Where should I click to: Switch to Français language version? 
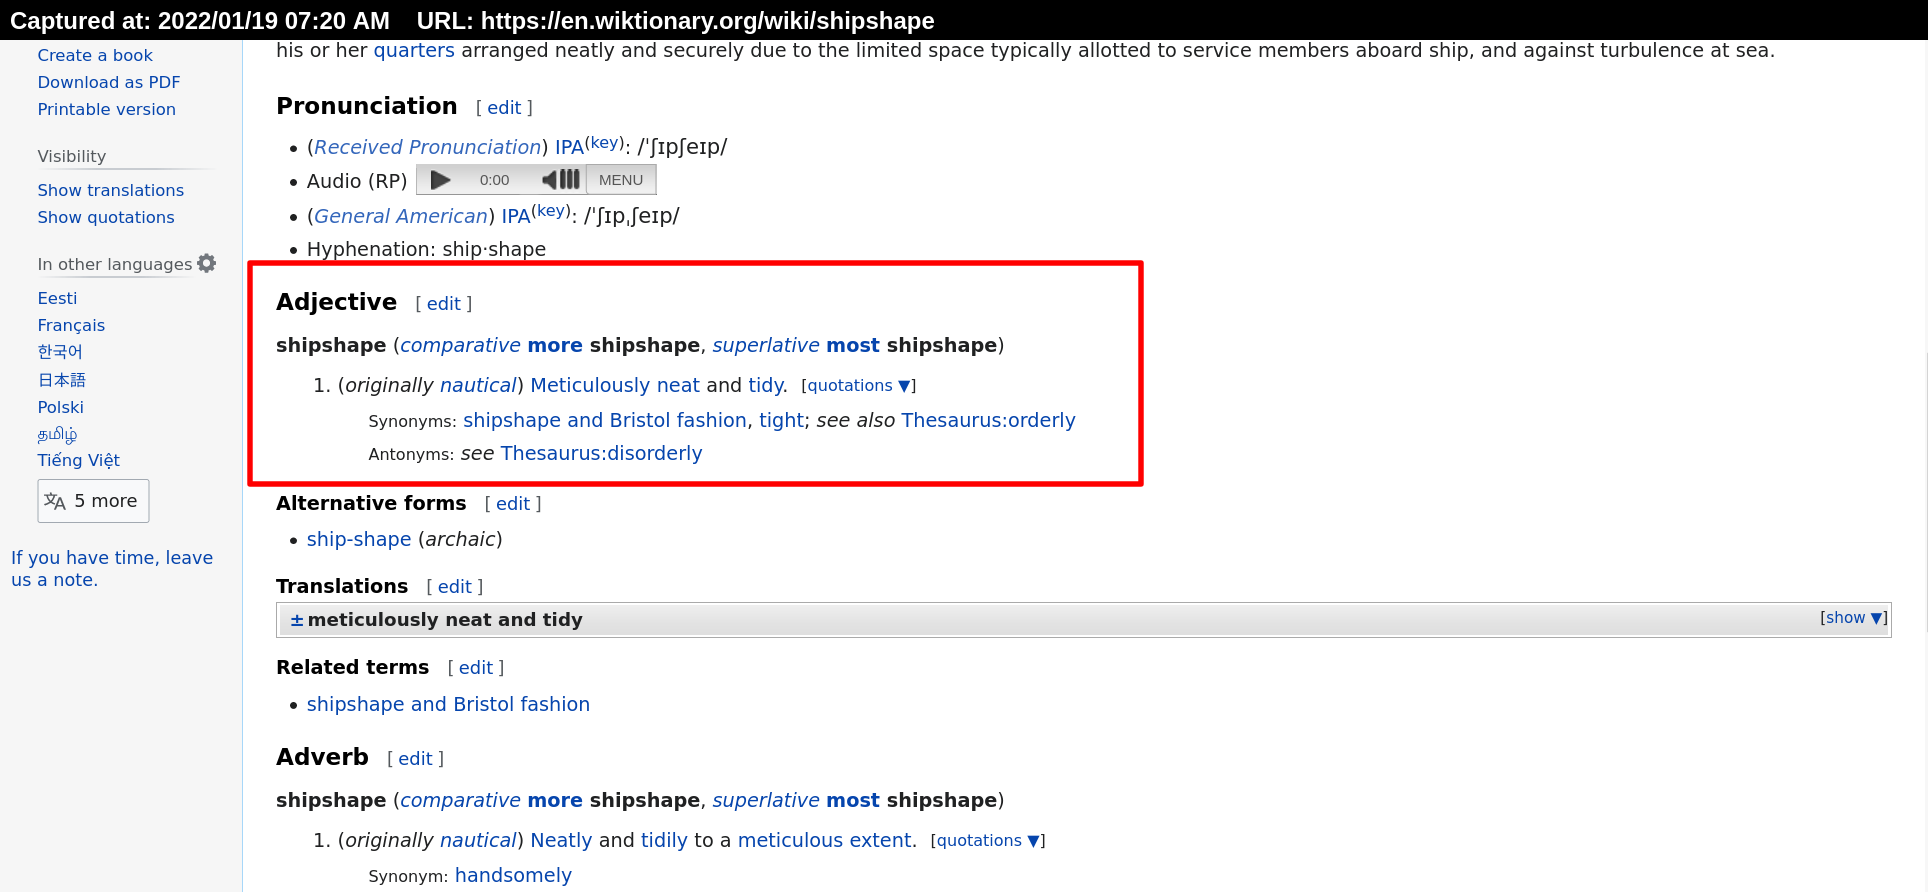[71, 325]
